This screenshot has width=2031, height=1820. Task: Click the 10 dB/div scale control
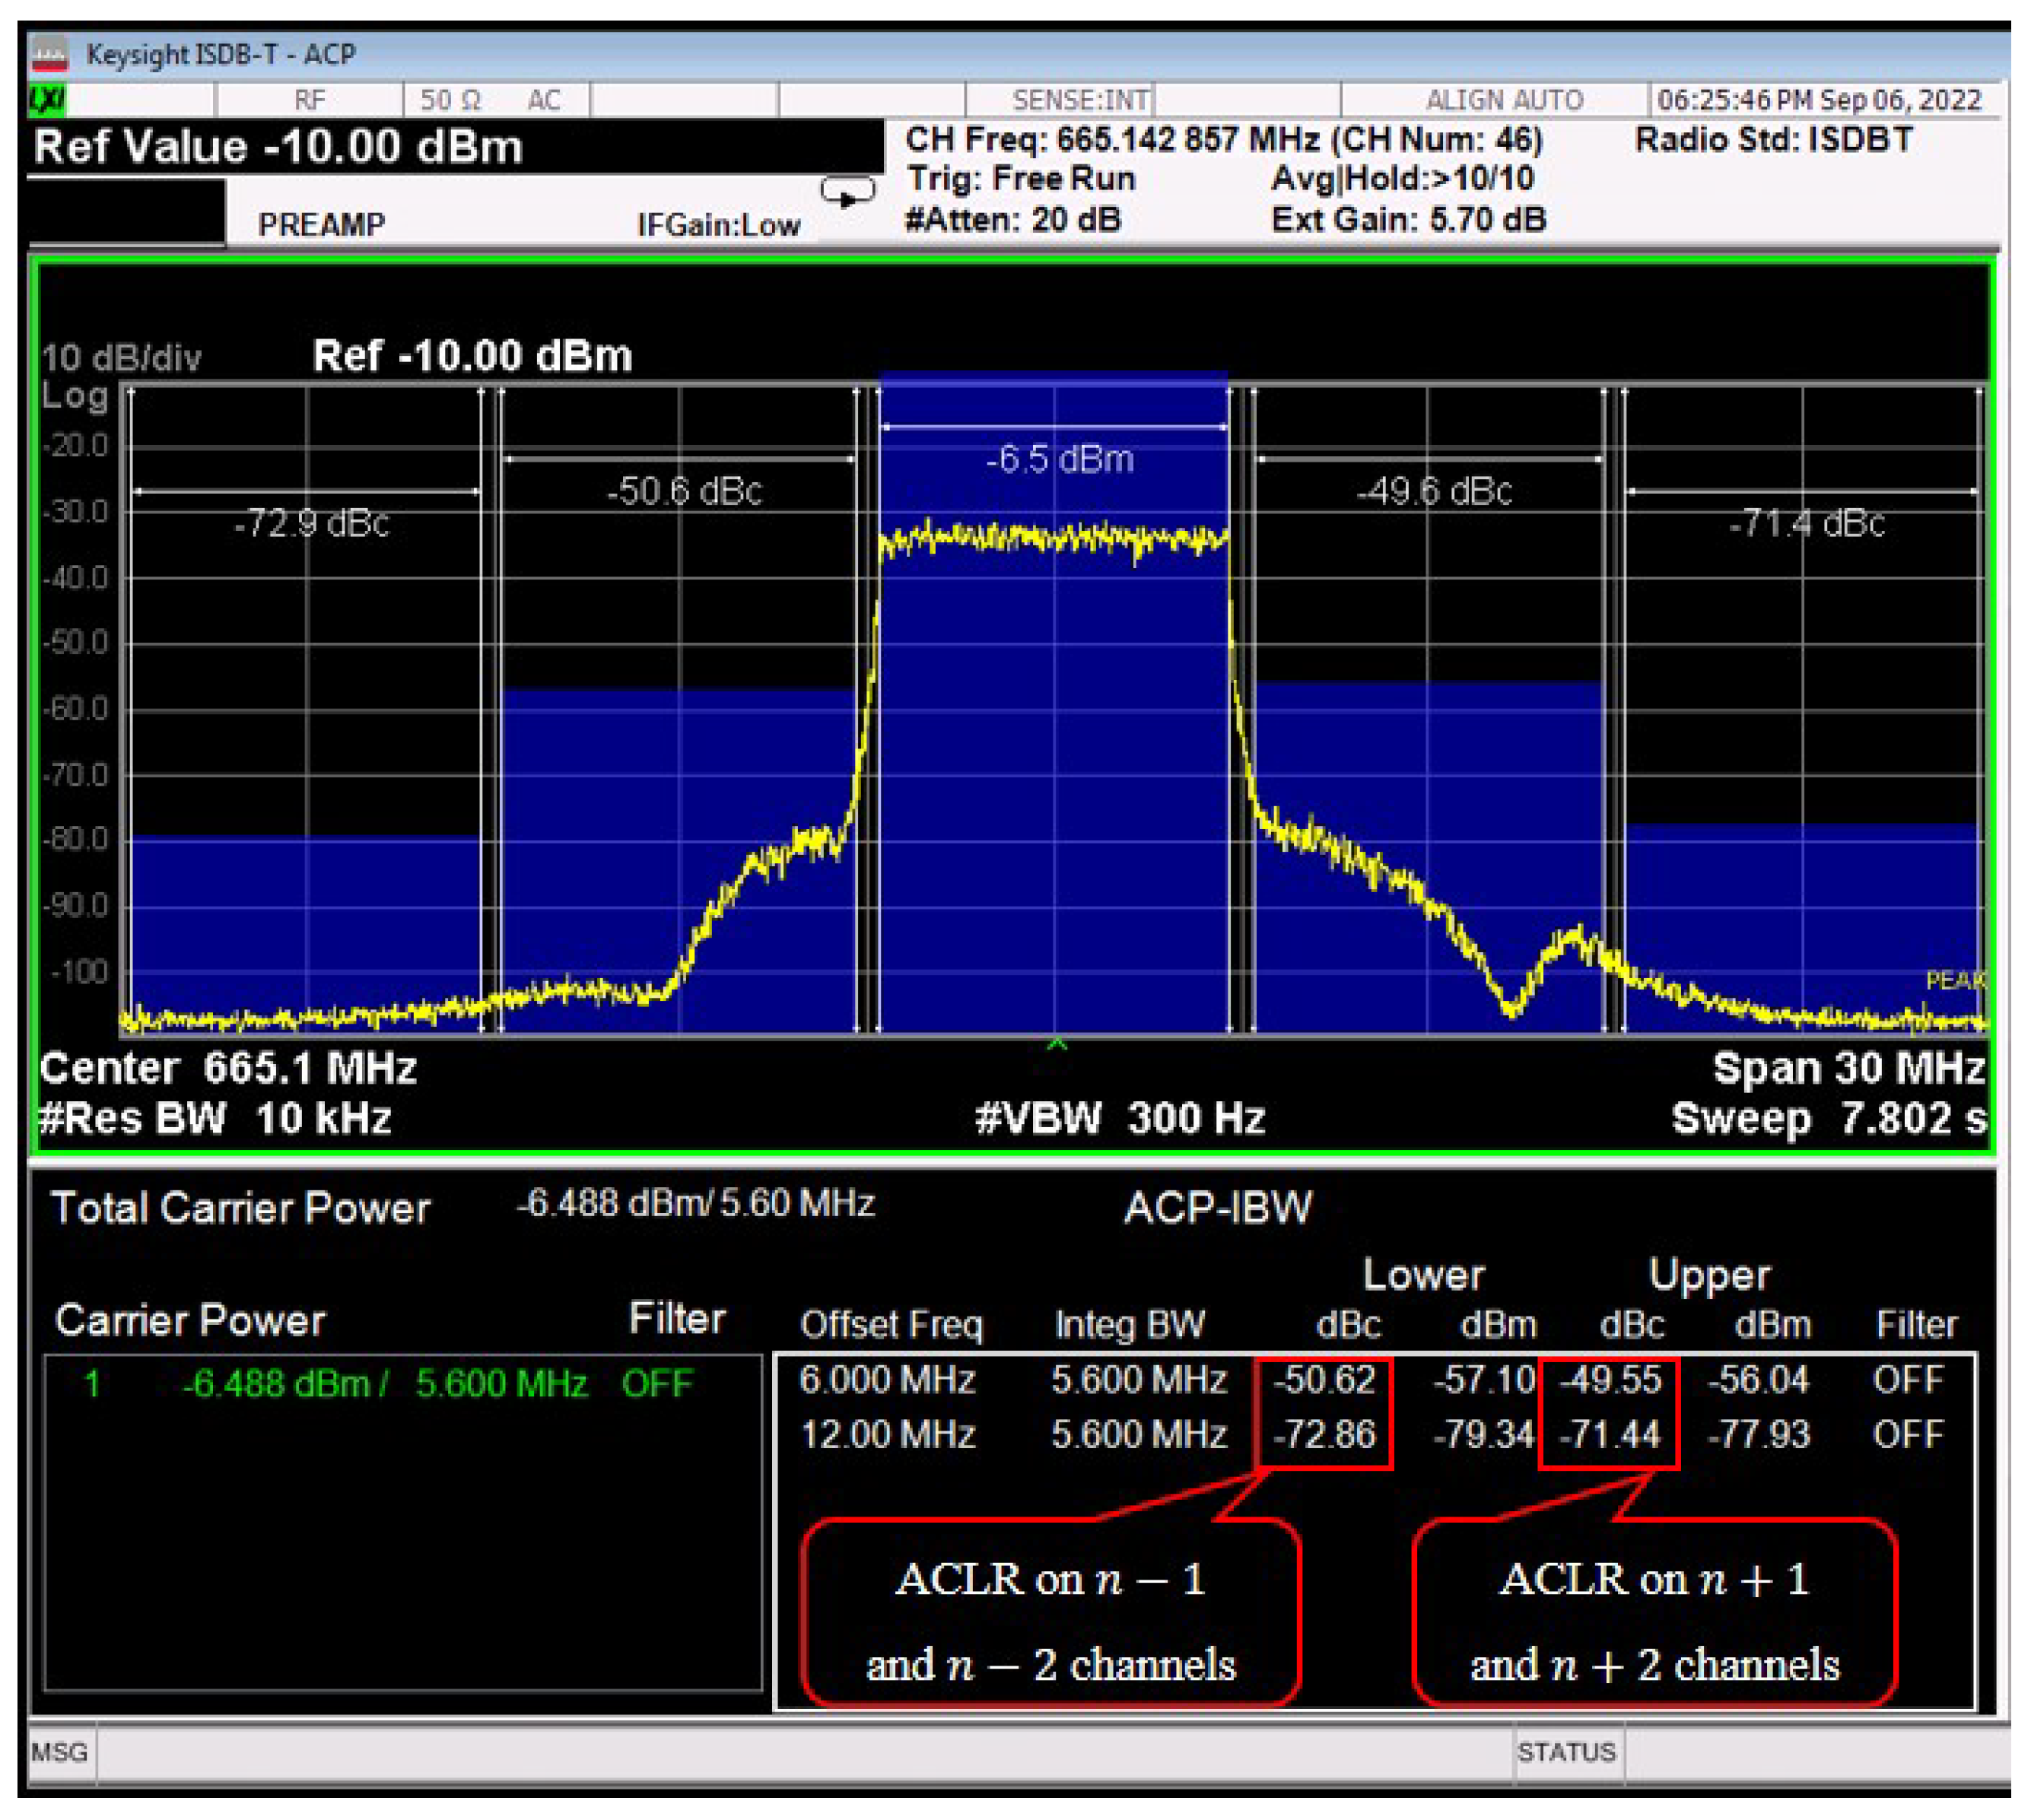[120, 357]
